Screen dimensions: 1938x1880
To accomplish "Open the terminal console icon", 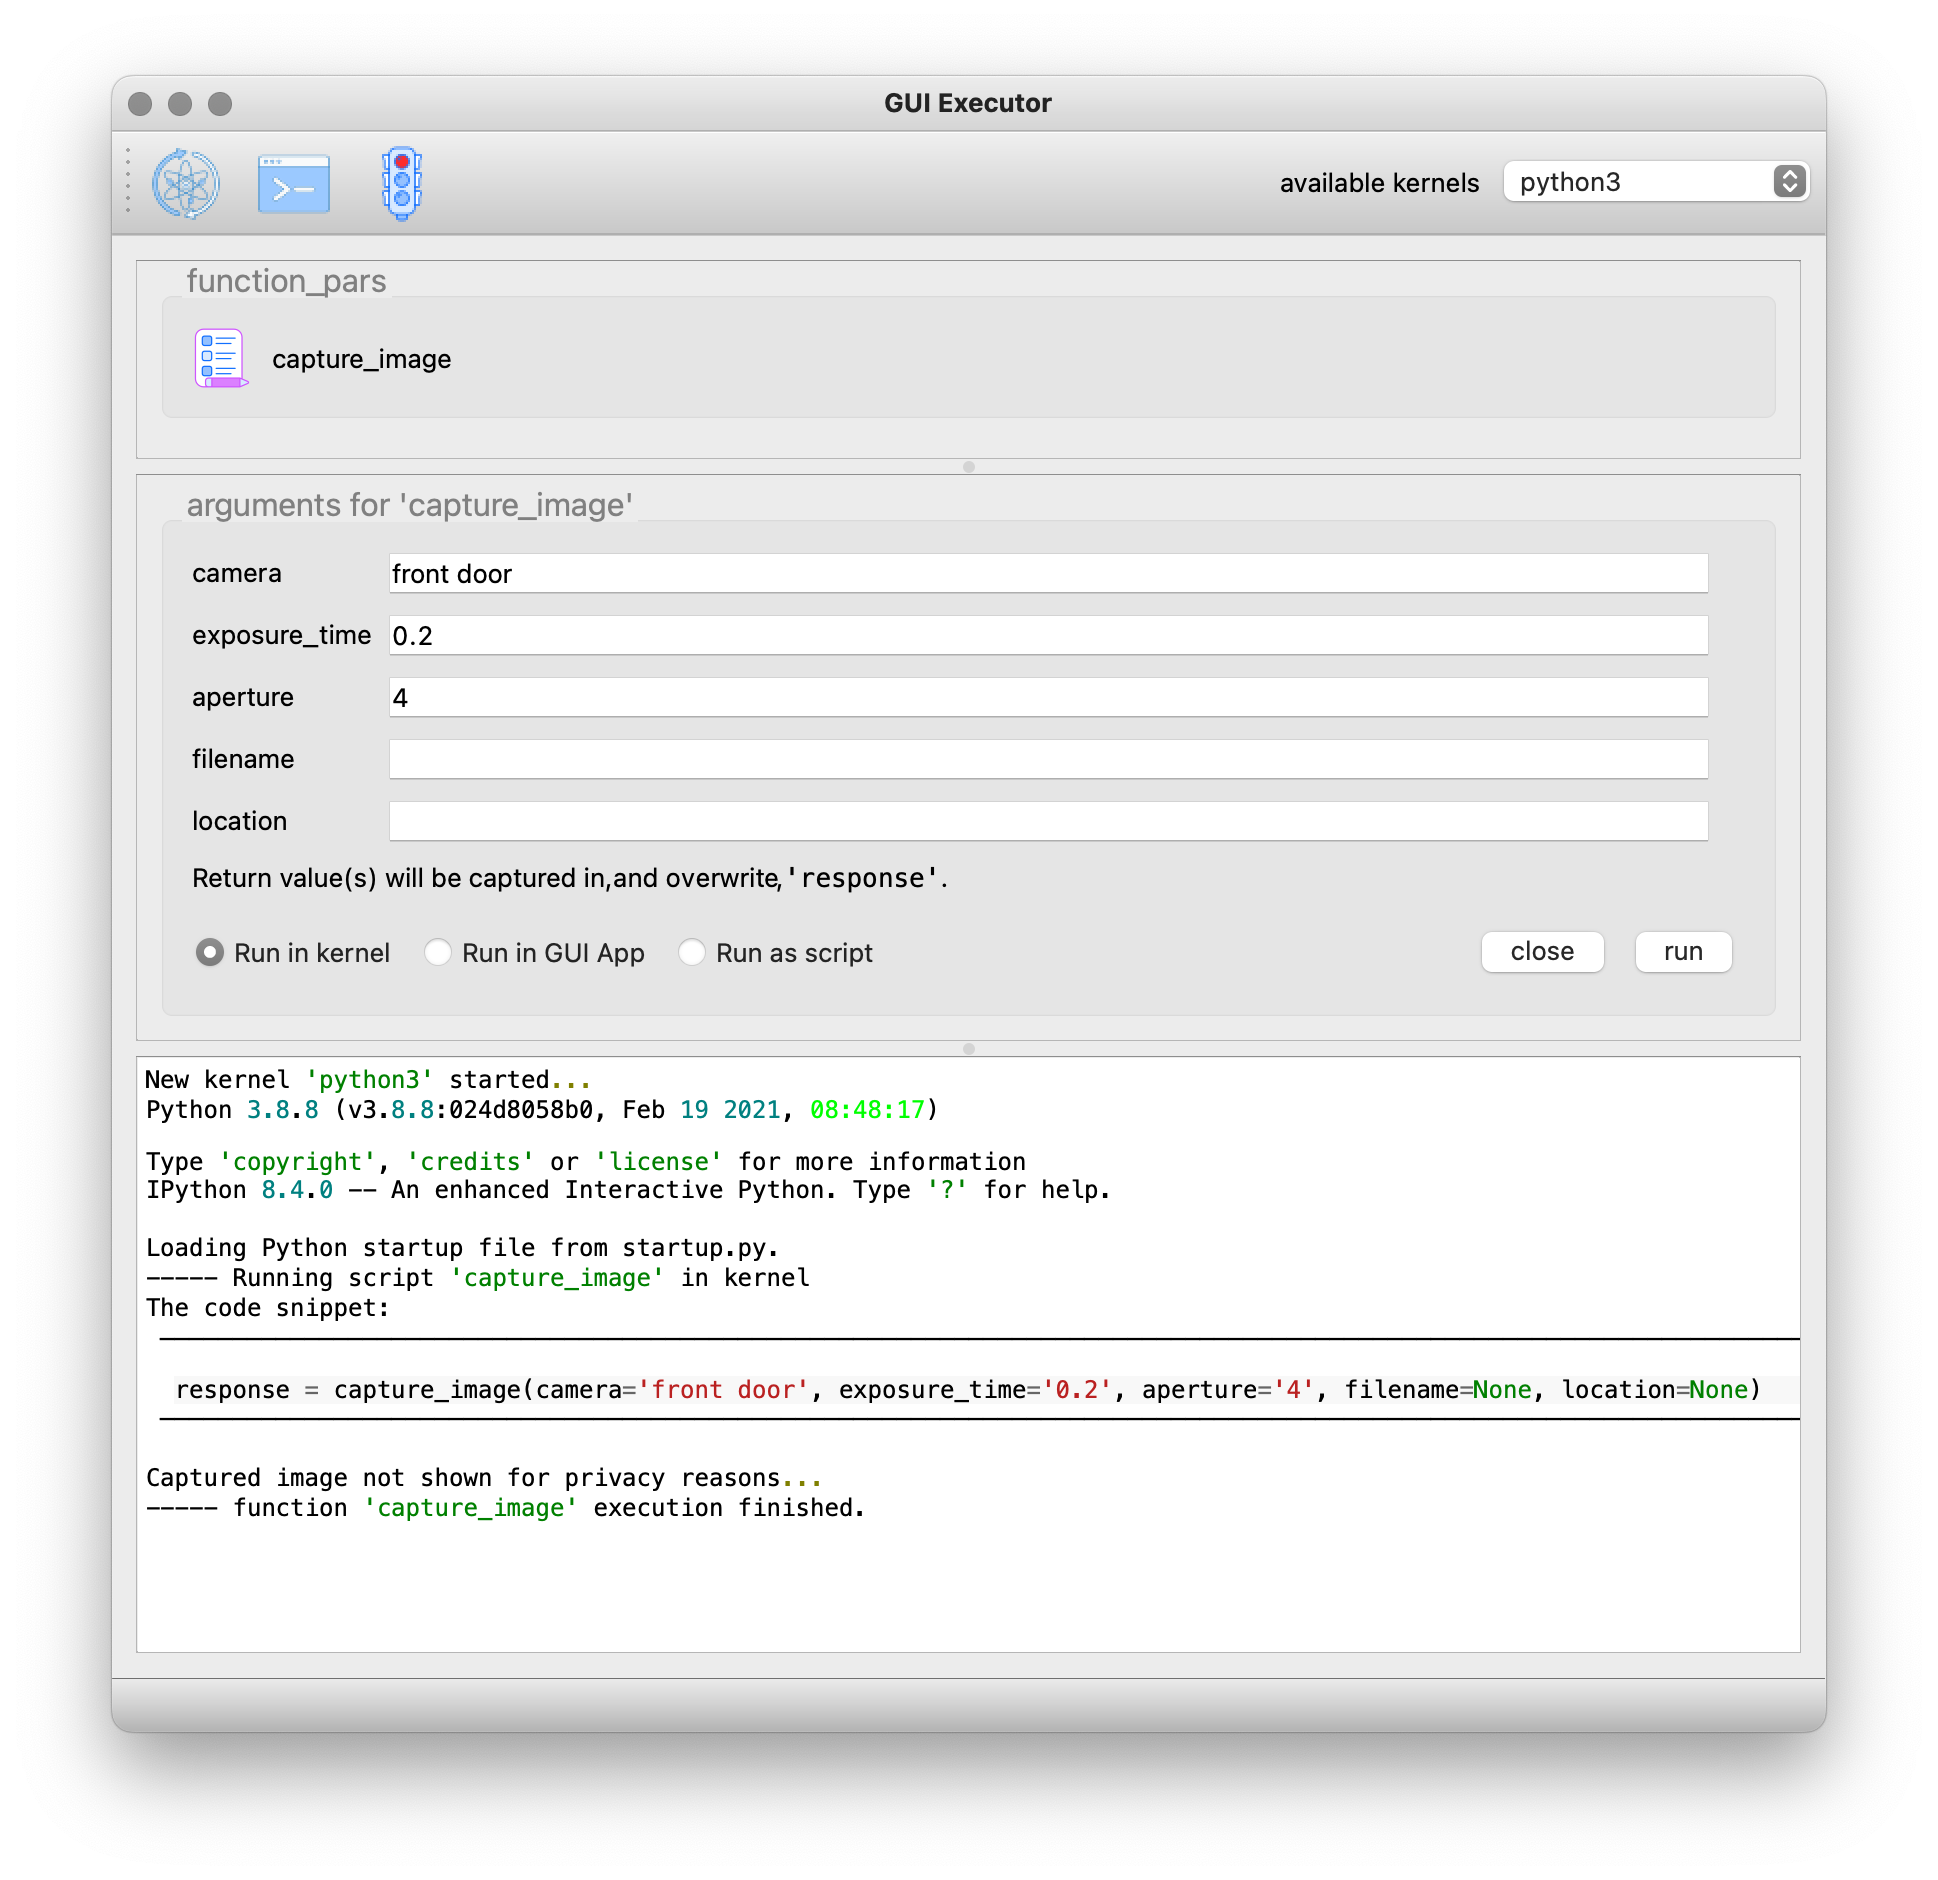I will [x=294, y=184].
